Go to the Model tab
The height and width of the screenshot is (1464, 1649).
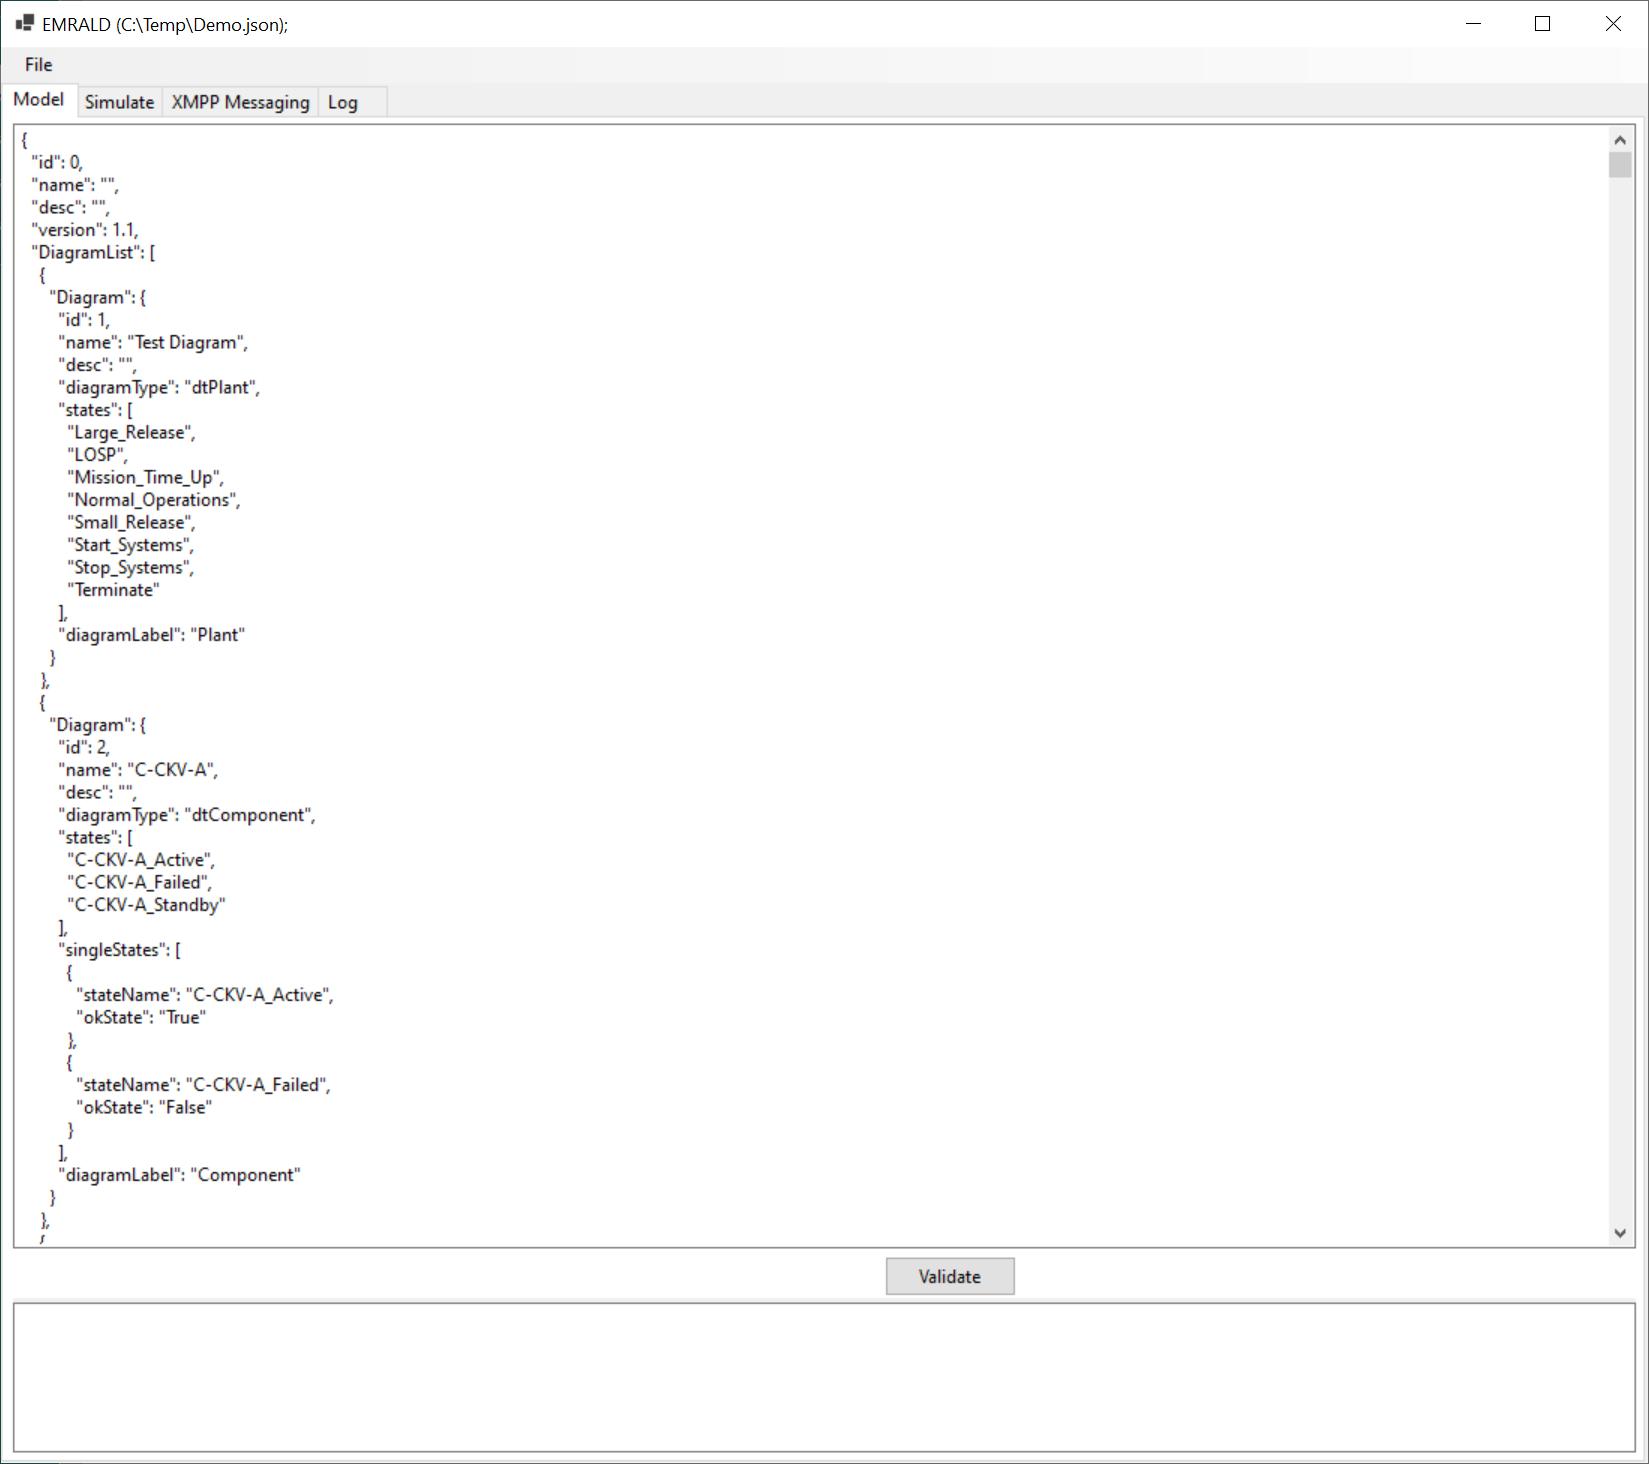coord(39,100)
